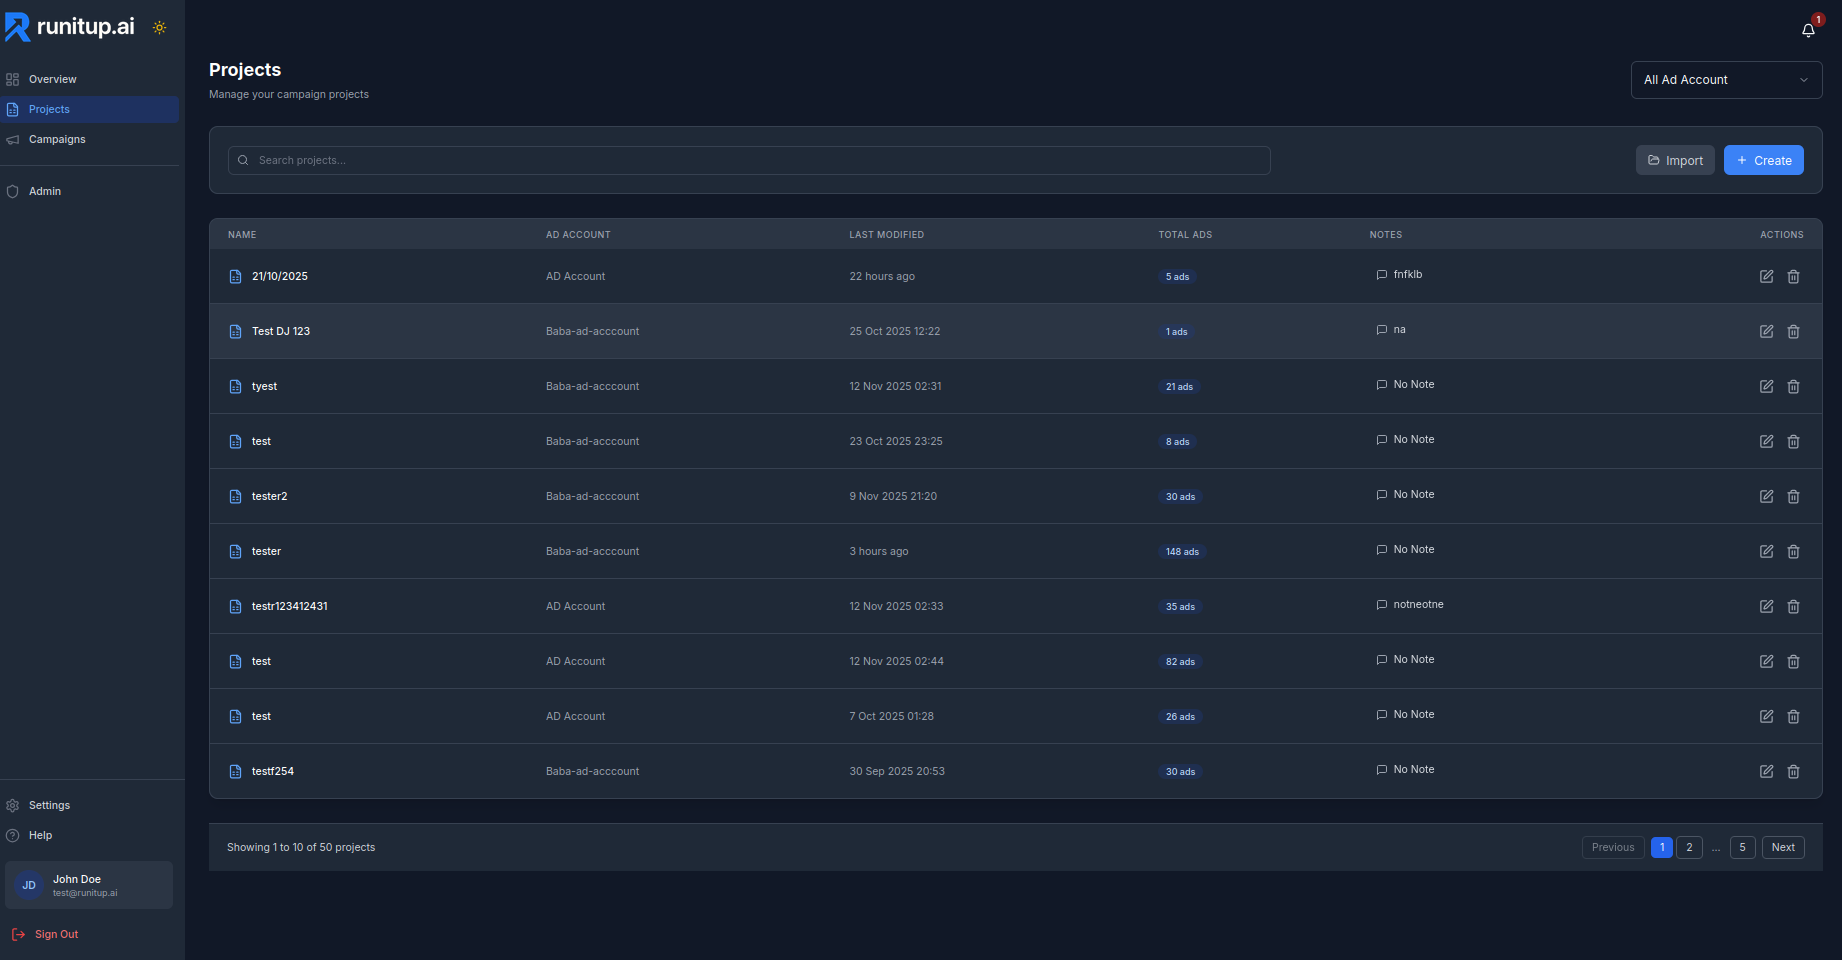Delete the Test DJ 123 project
Screen dimensions: 1842x960
(1793, 332)
